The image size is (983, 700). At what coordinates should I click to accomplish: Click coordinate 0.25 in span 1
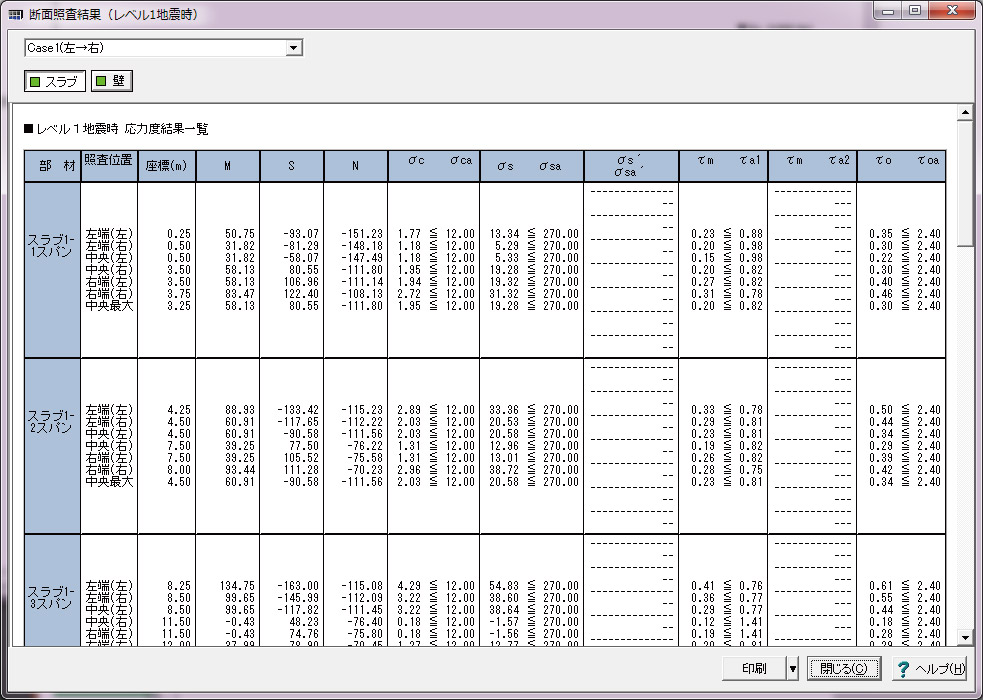click(179, 234)
